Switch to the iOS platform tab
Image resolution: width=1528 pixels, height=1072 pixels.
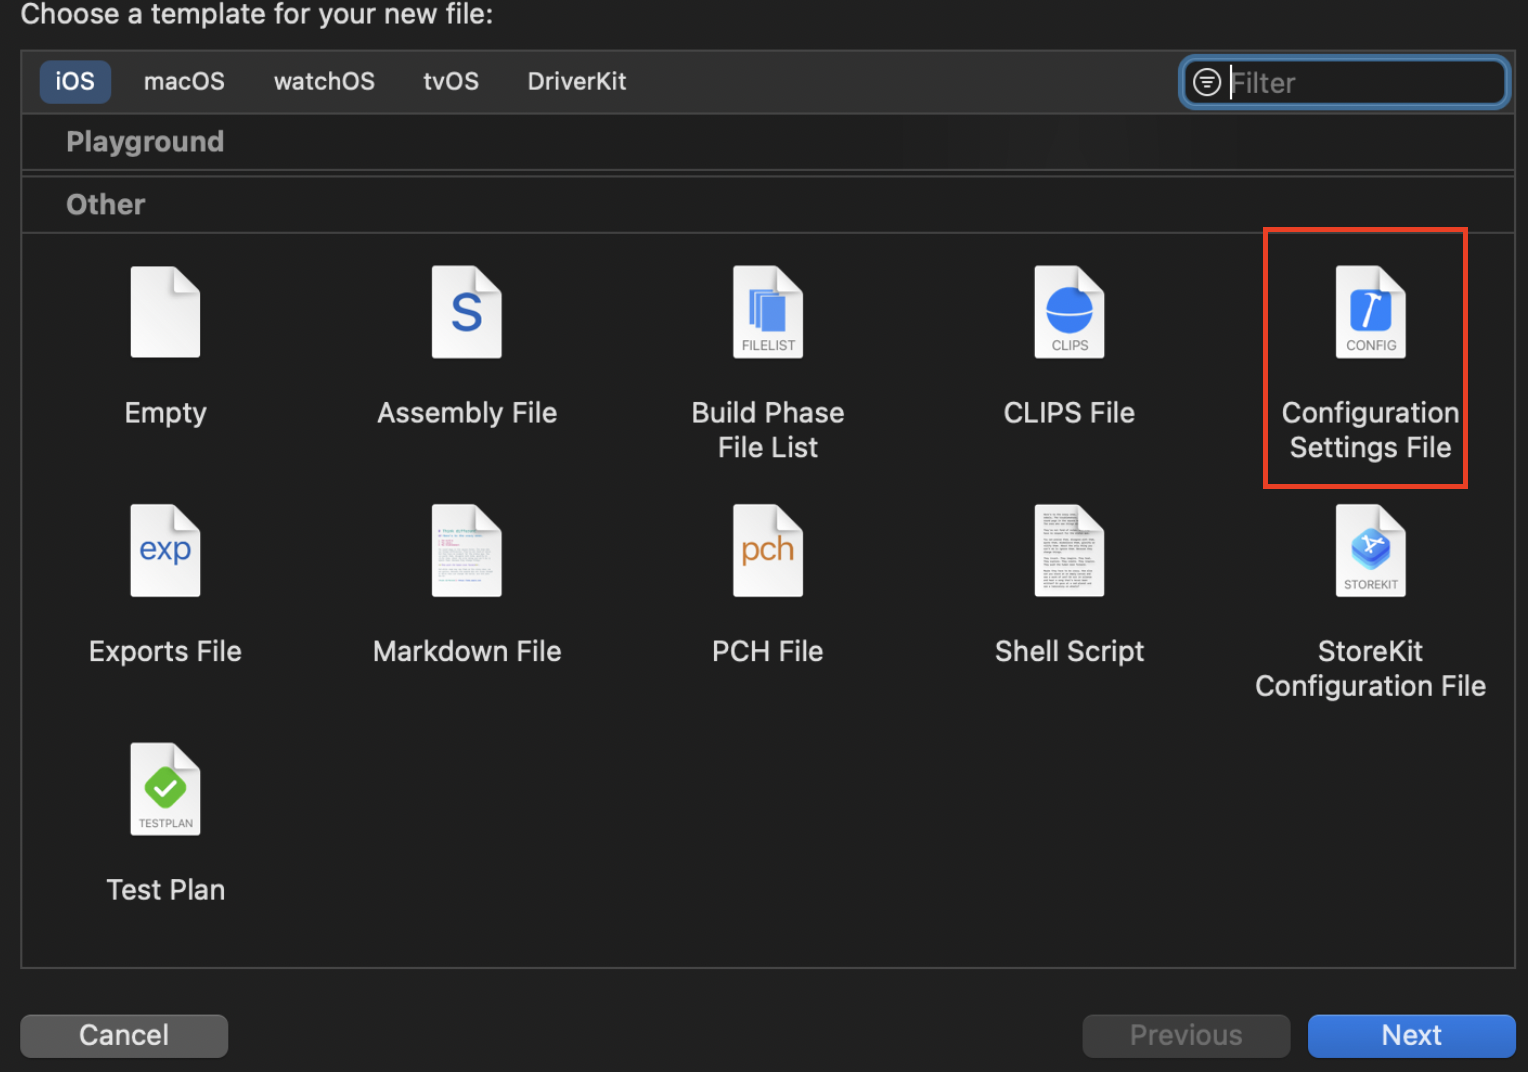coord(75,81)
